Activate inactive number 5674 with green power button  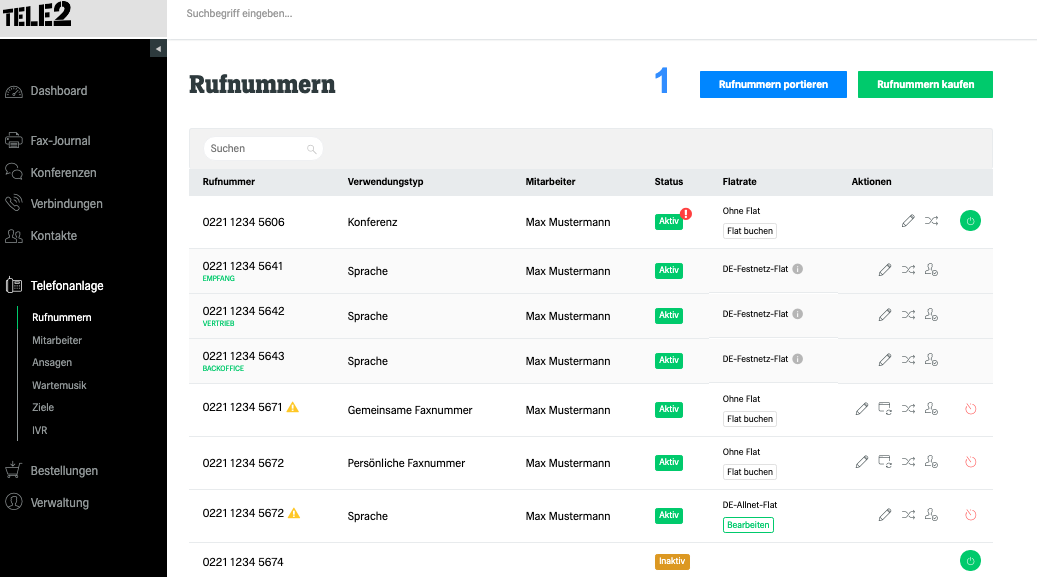[970, 561]
